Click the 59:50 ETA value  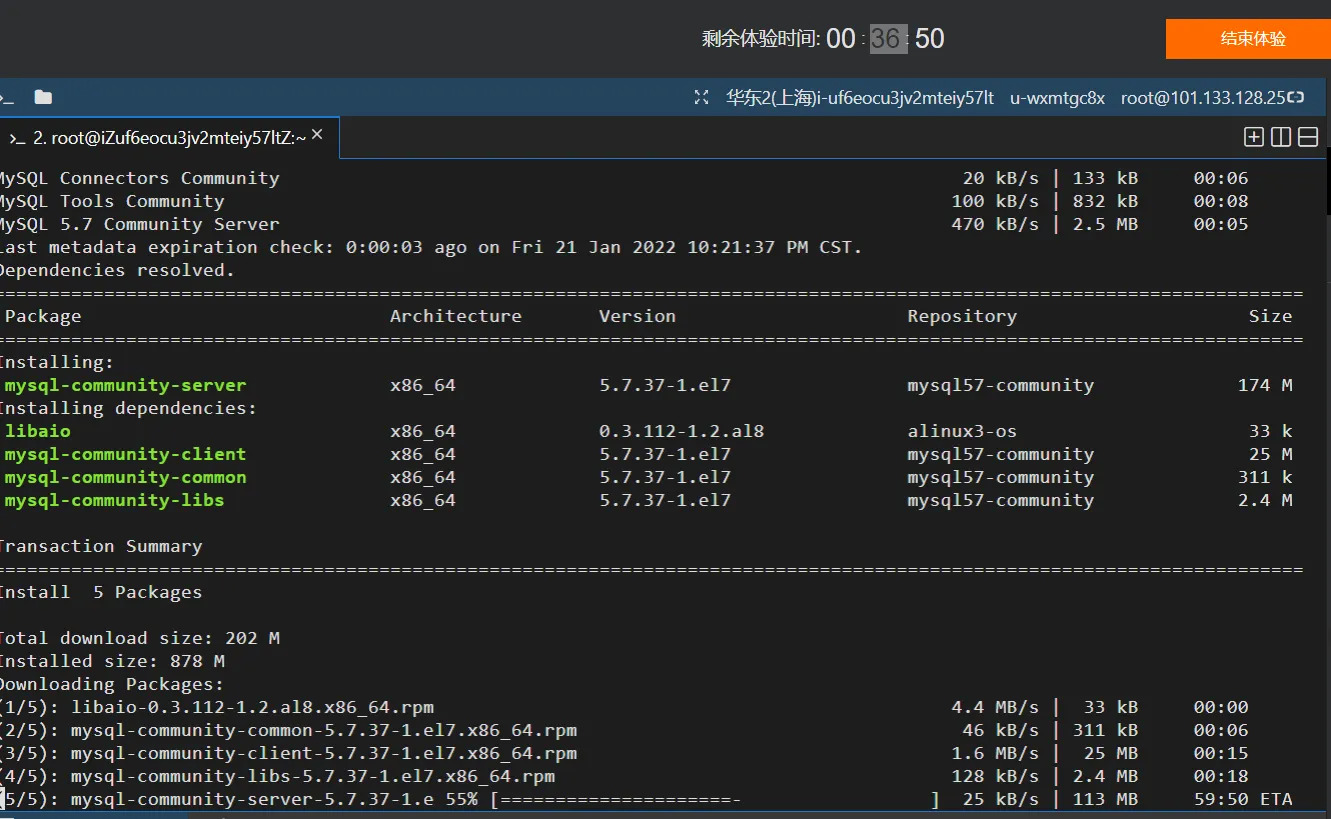point(1243,799)
